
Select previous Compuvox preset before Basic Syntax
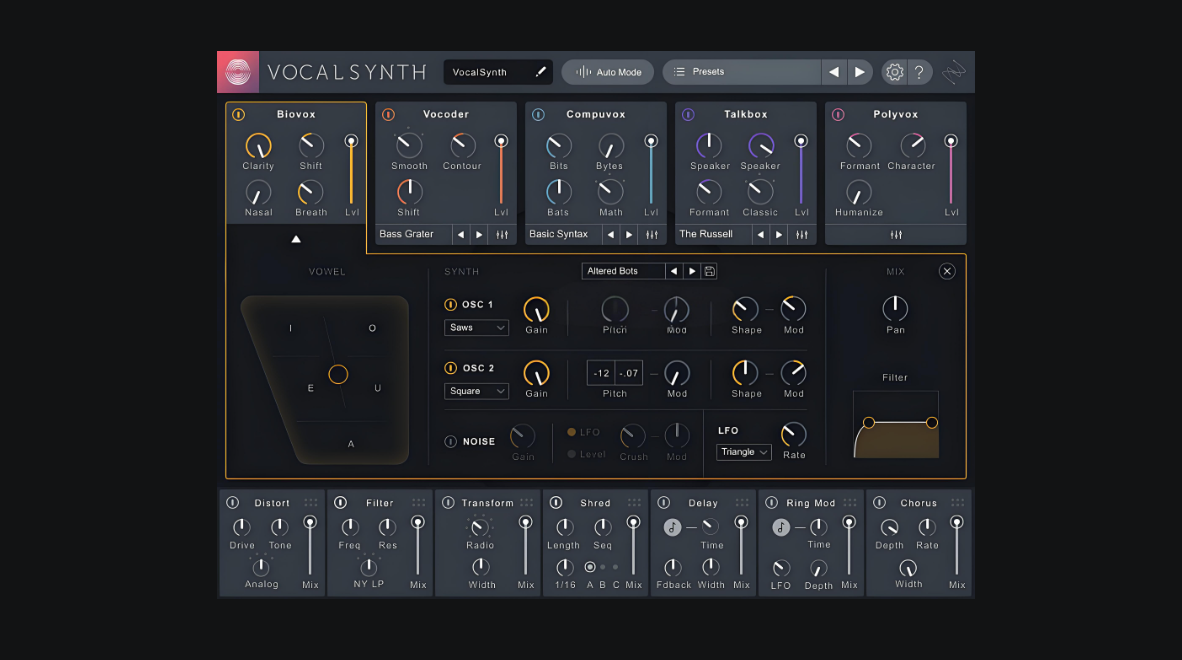611,234
